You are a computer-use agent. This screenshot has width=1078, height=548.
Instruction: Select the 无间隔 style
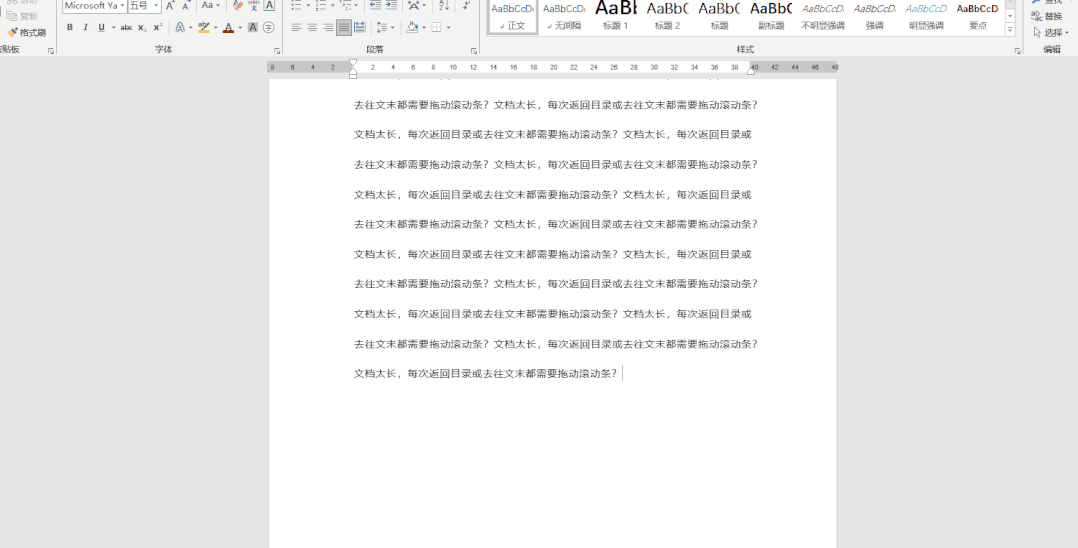pos(564,17)
